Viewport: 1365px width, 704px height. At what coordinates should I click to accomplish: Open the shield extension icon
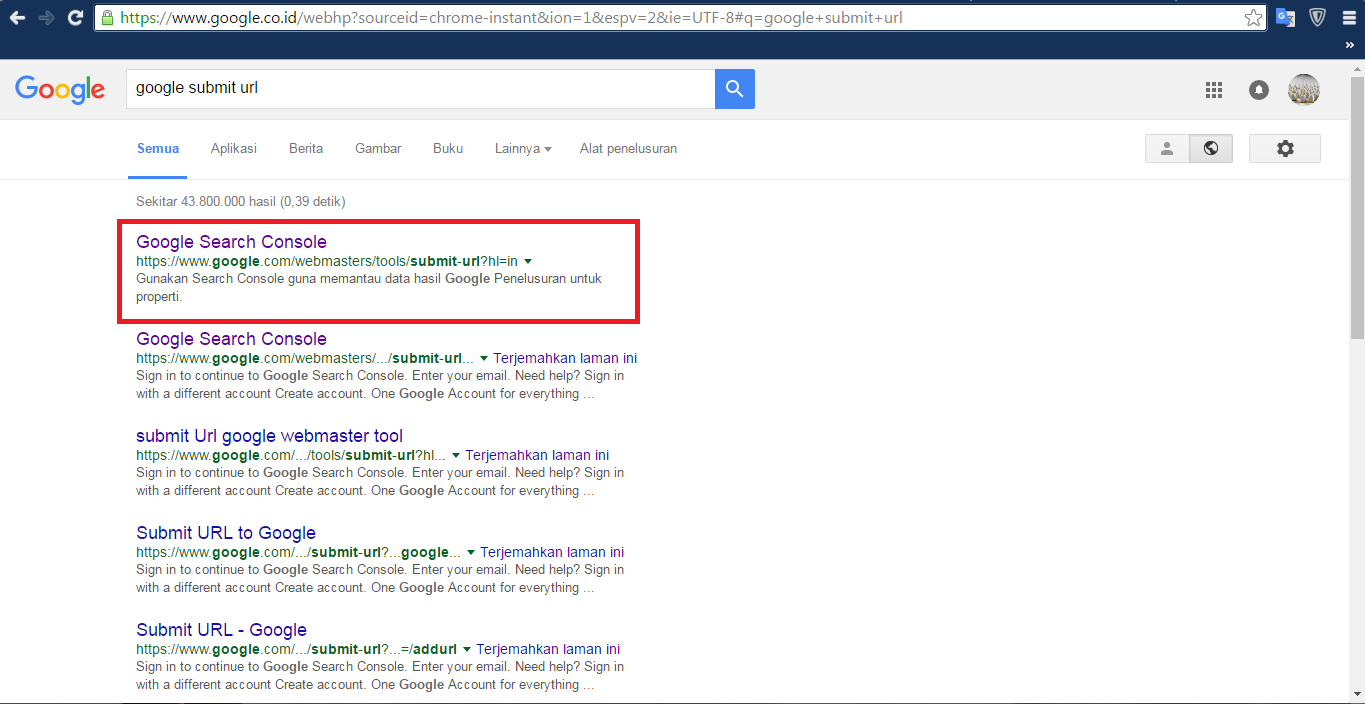tap(1318, 17)
